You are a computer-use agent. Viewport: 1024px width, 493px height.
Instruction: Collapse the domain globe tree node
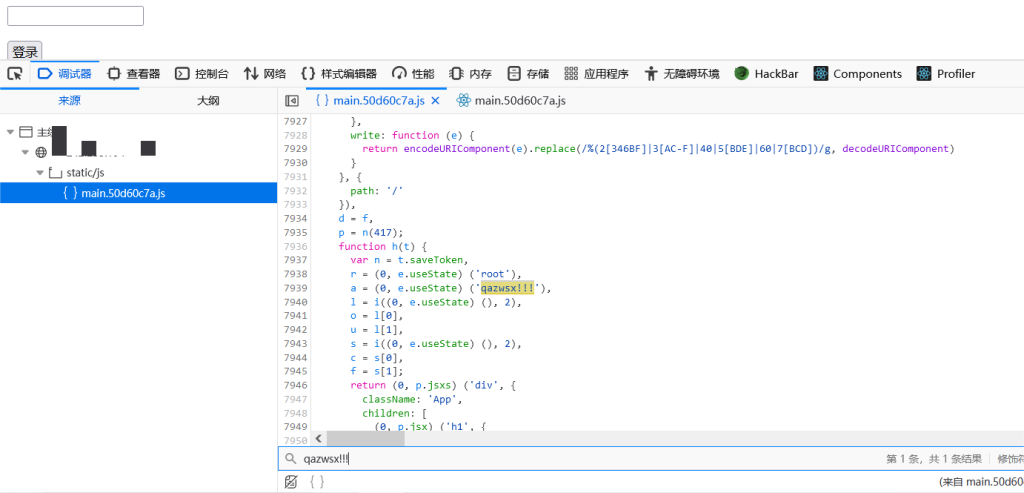pos(26,152)
